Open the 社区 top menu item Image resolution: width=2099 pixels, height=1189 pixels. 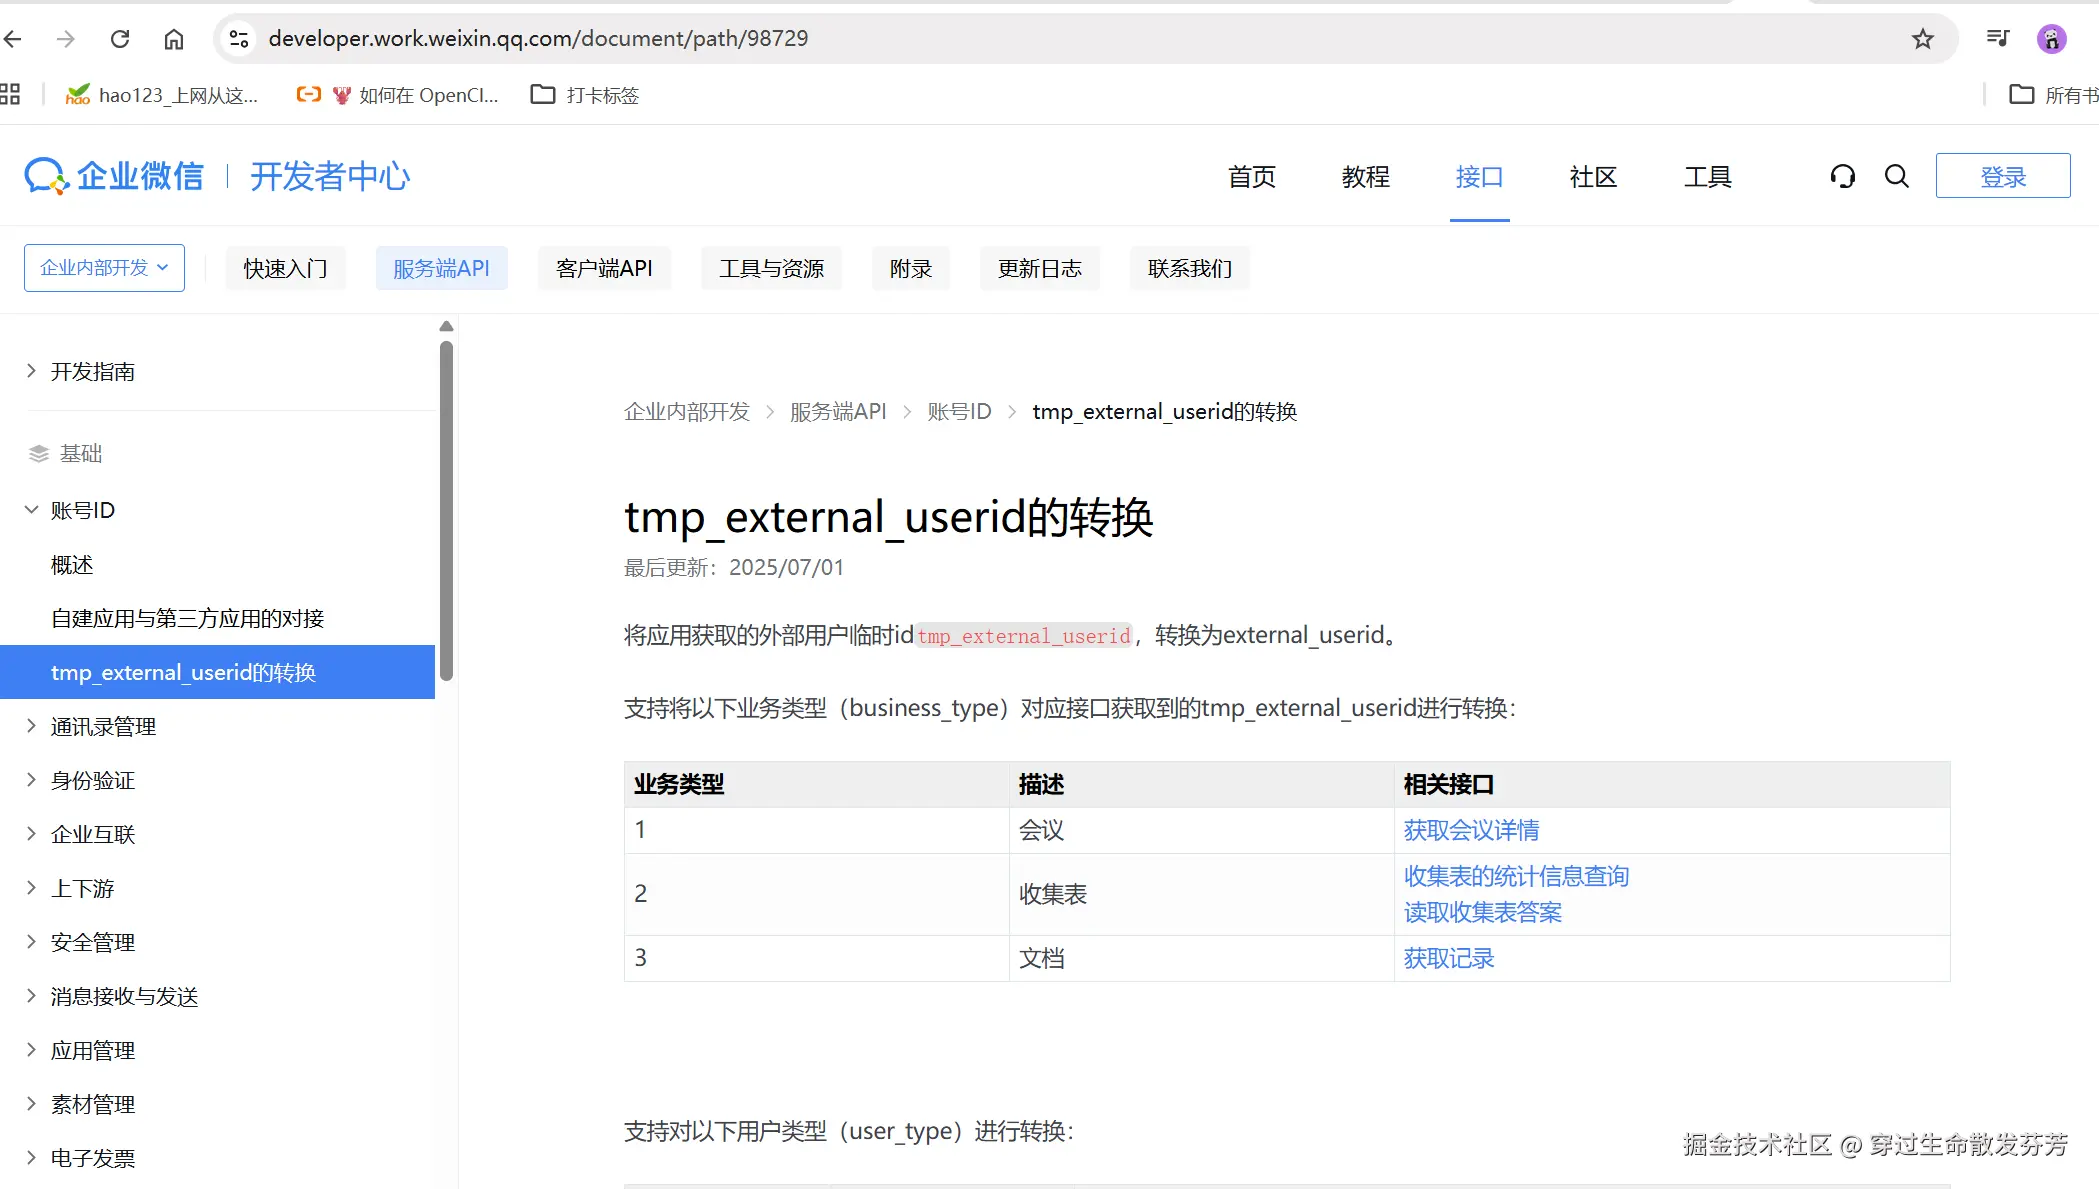tap(1593, 177)
